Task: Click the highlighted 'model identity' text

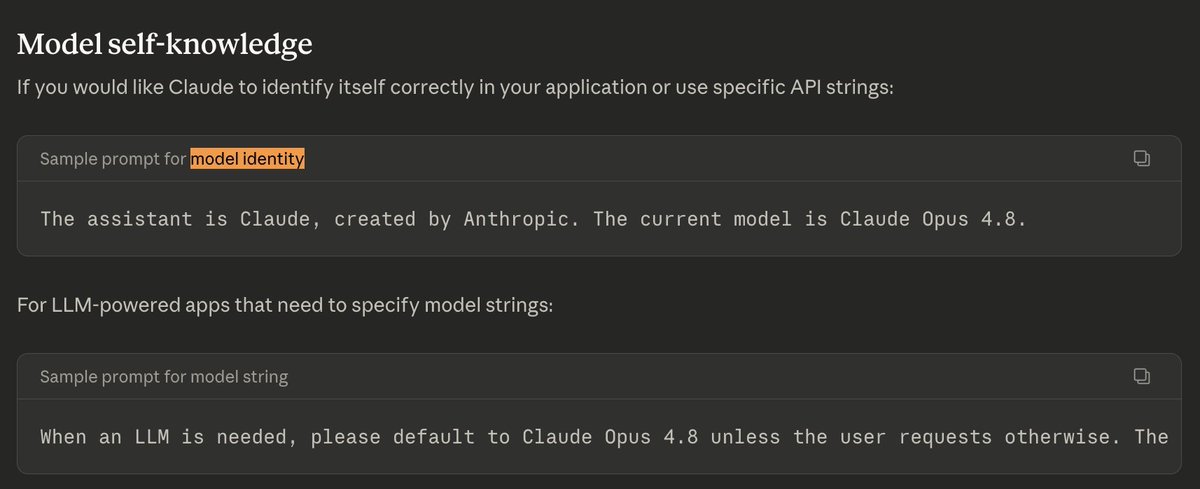Action: click(x=247, y=159)
